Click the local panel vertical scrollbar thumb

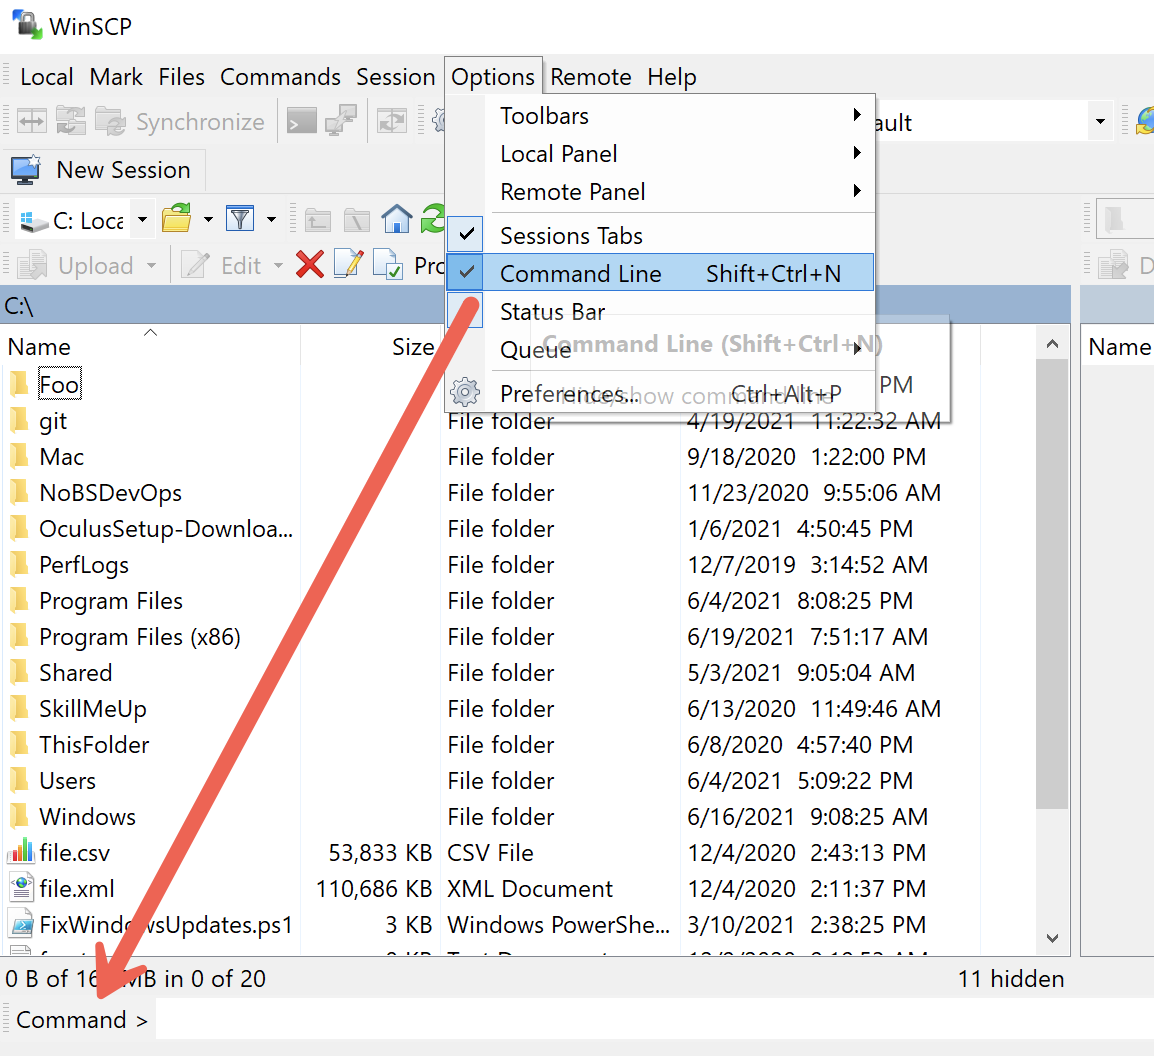(x=1052, y=584)
